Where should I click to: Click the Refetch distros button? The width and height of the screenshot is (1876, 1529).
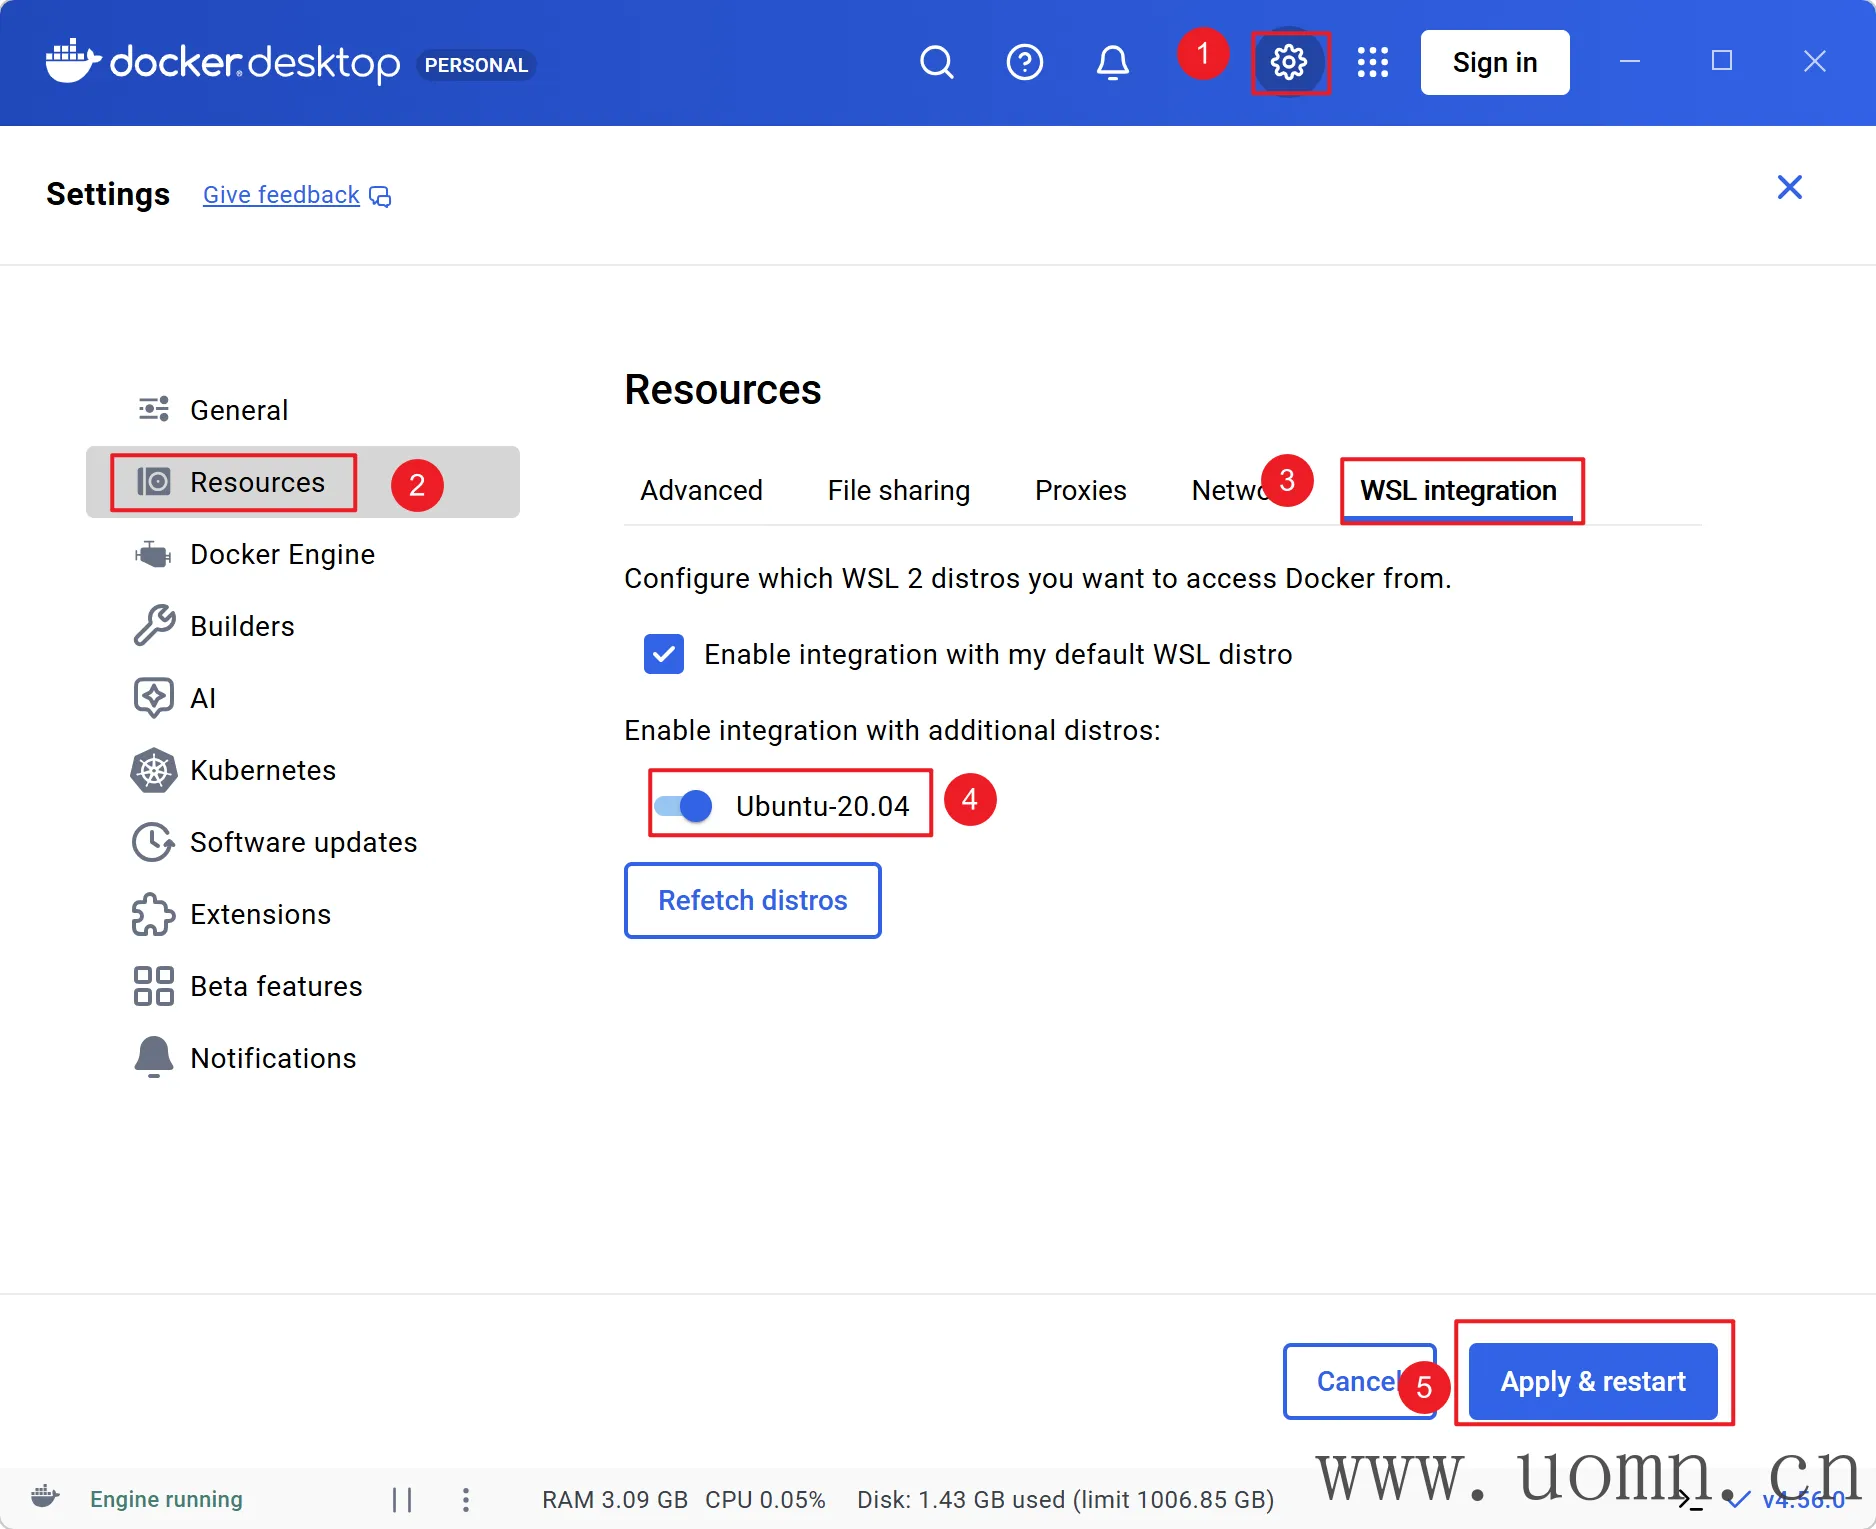click(752, 900)
